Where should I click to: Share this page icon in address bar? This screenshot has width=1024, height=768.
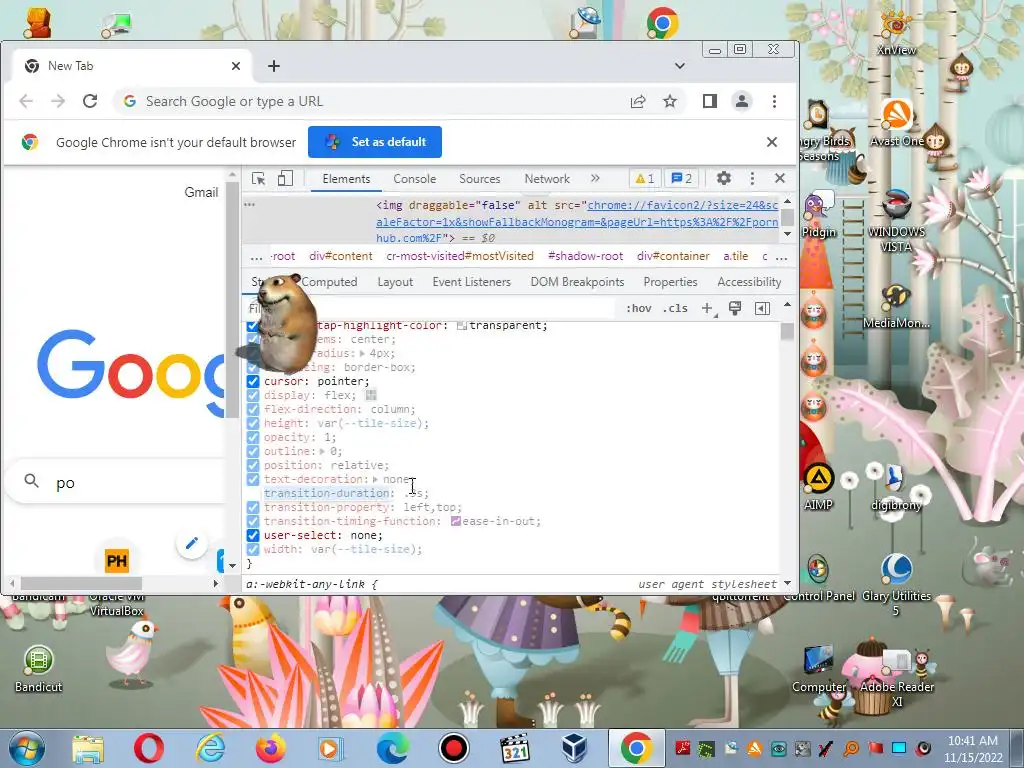pyautogui.click(x=638, y=101)
